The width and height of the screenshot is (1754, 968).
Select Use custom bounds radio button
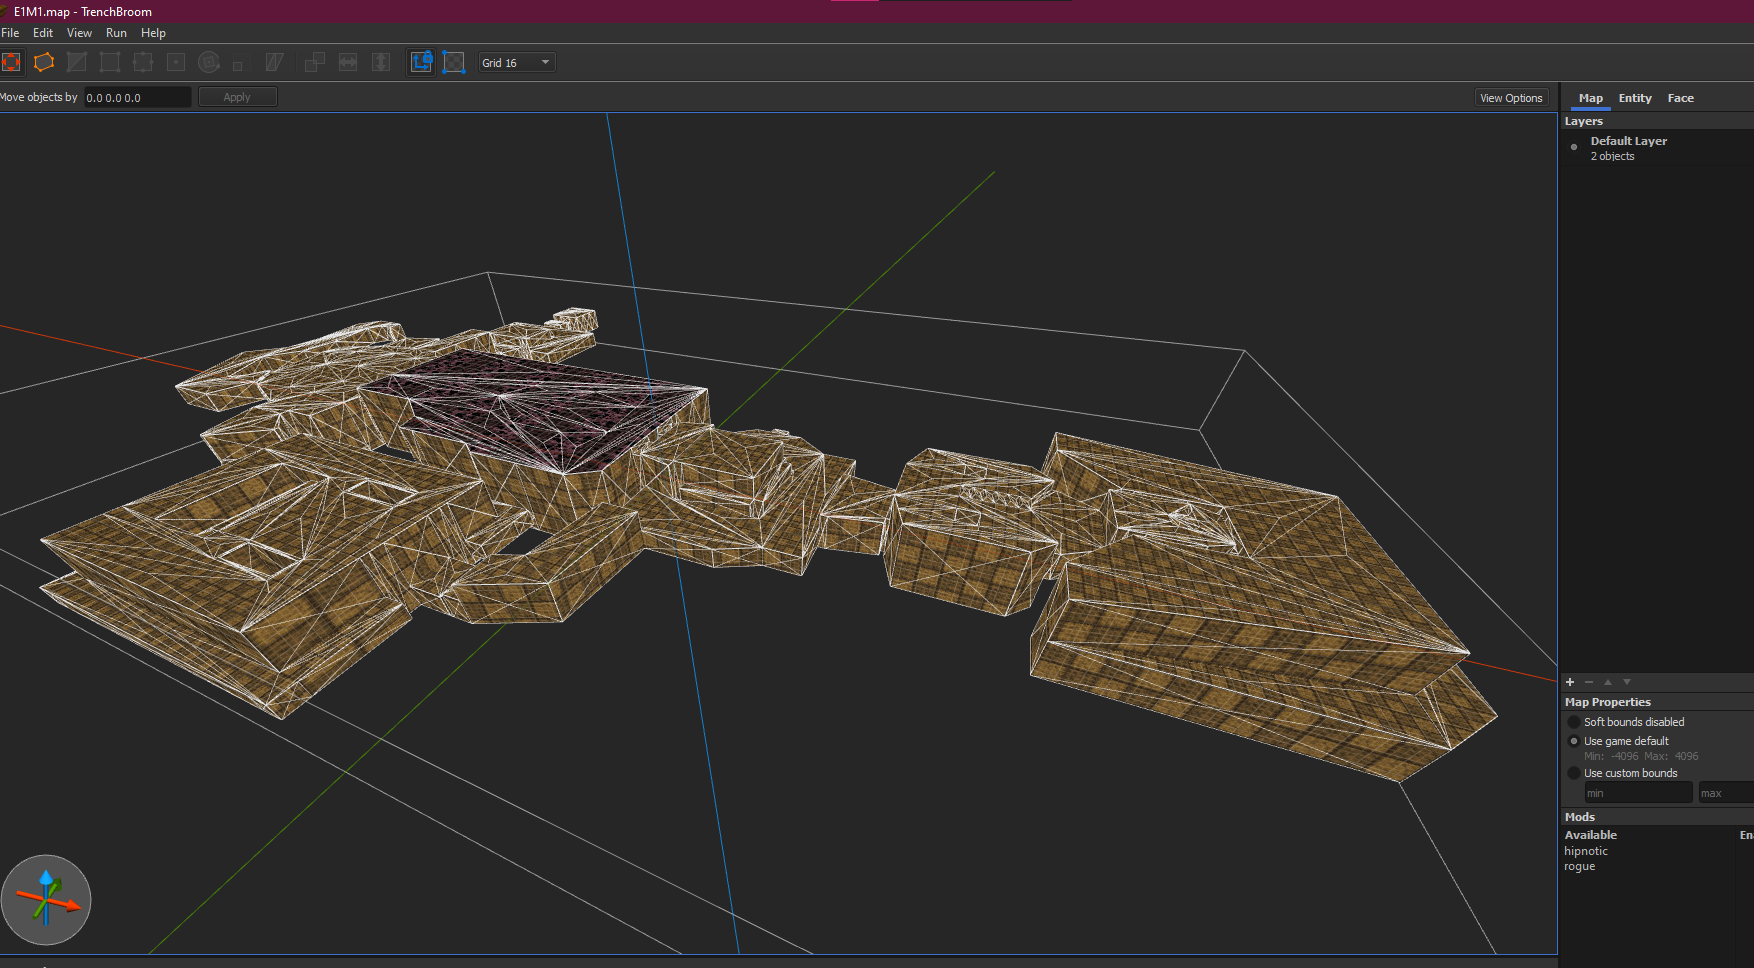pos(1574,773)
